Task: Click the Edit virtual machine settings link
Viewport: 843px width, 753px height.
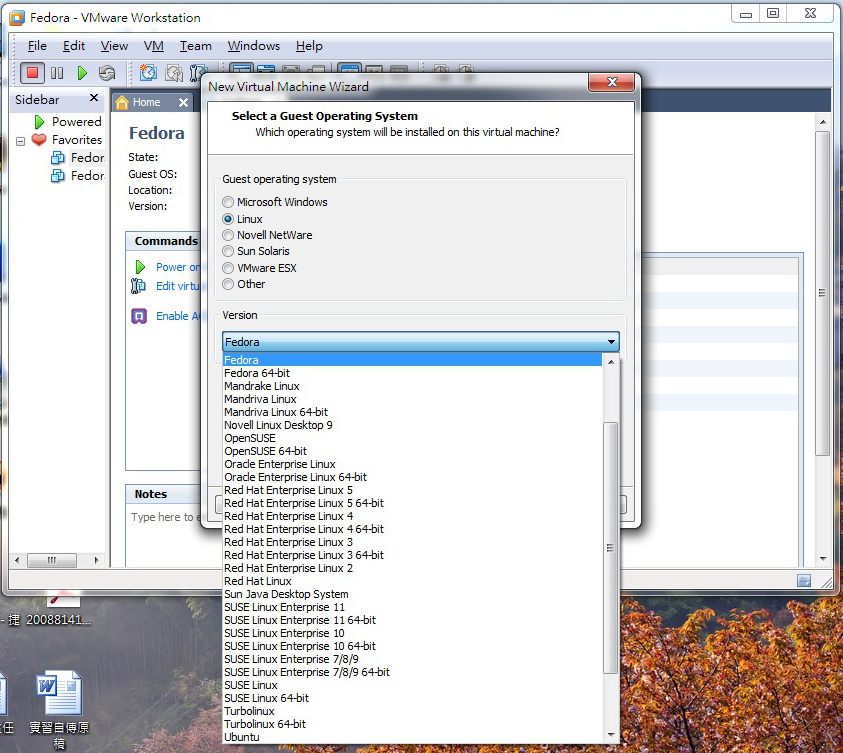Action: pyautogui.click(x=177, y=286)
